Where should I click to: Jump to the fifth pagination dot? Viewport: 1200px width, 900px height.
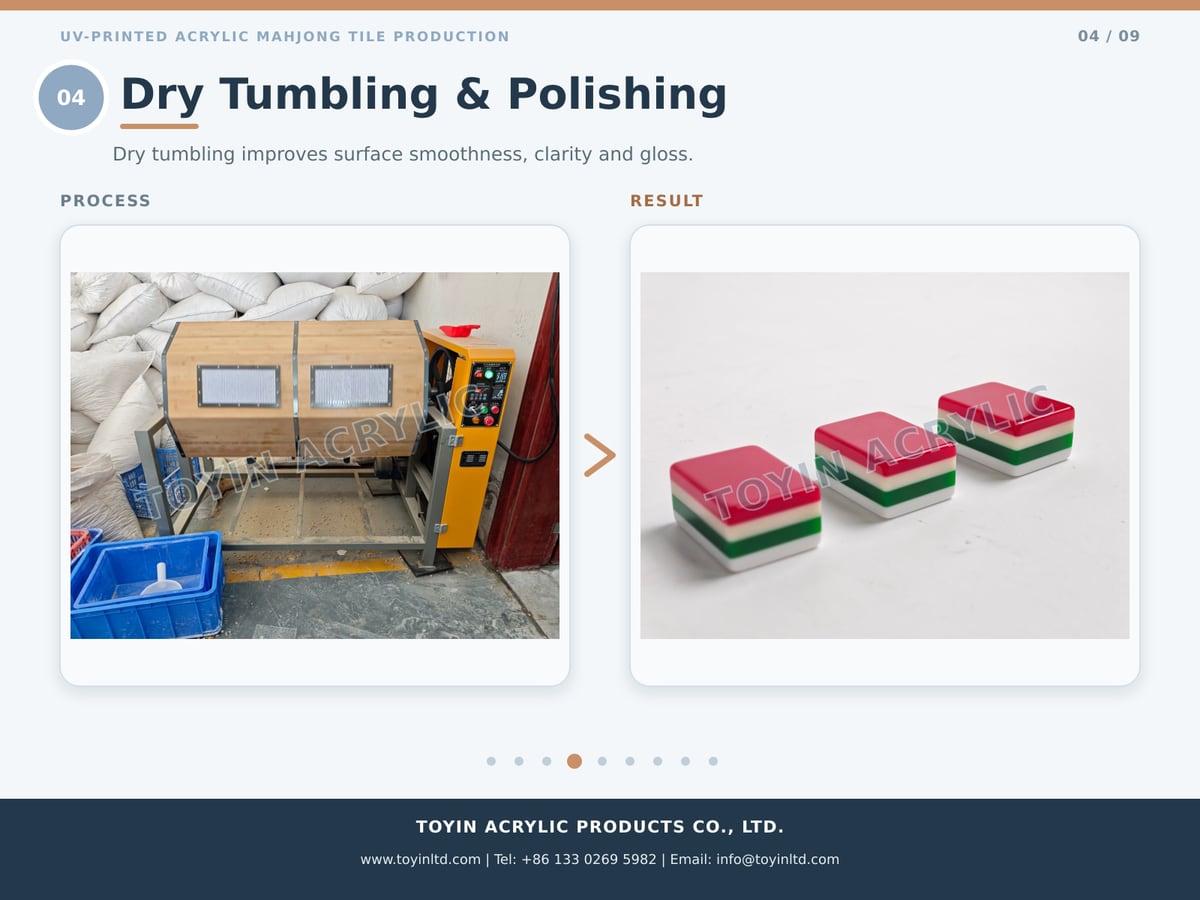[x=602, y=761]
